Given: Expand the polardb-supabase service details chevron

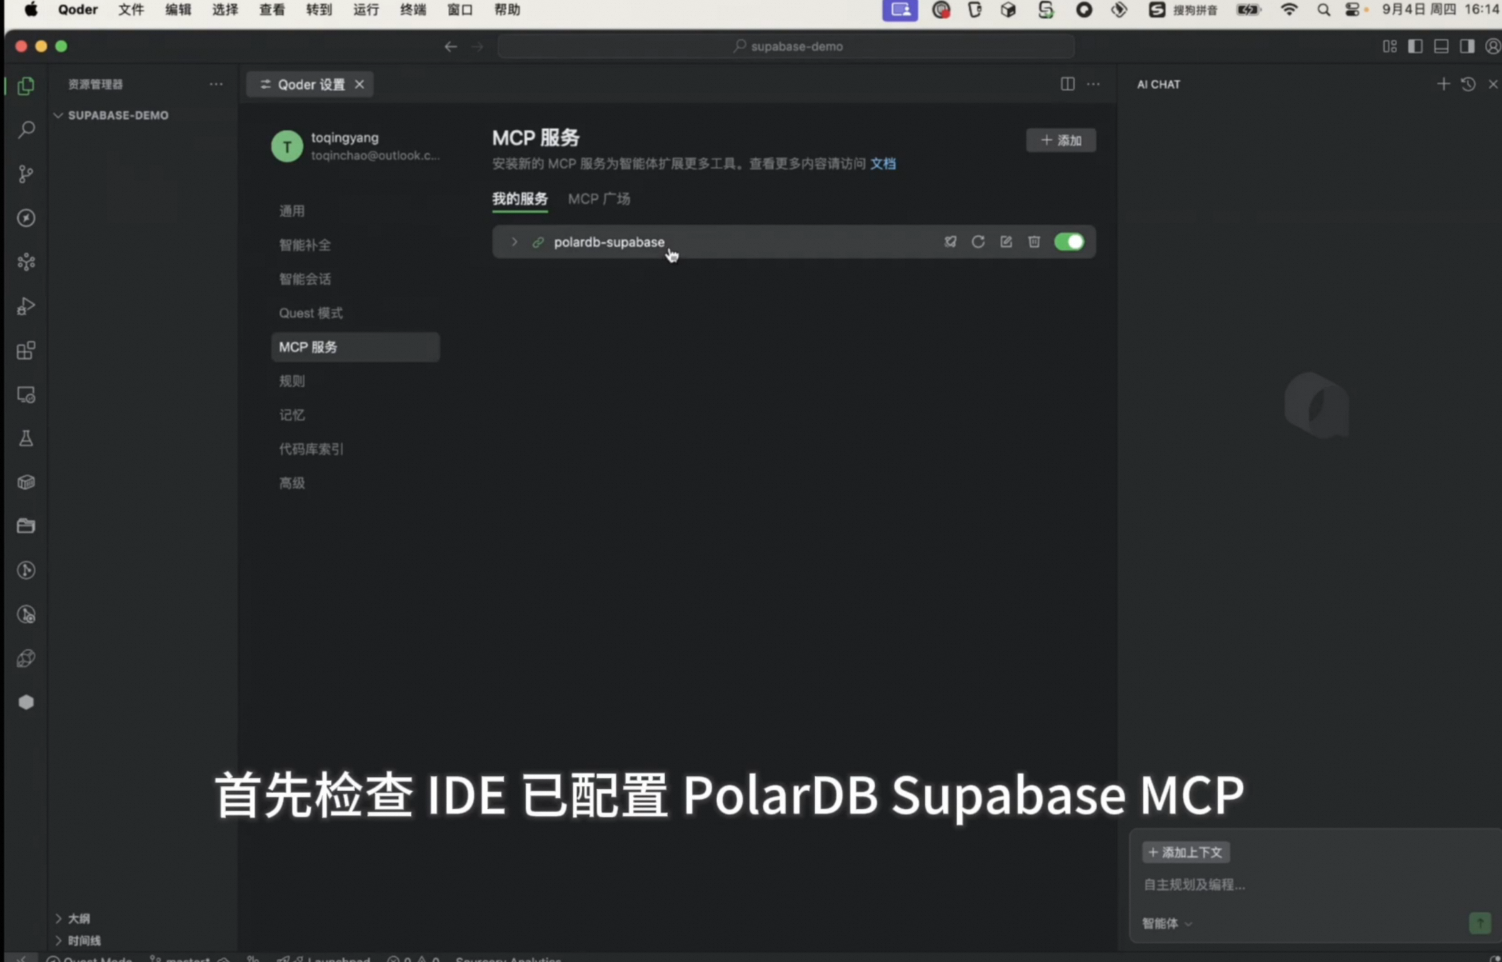Looking at the screenshot, I should click(514, 242).
